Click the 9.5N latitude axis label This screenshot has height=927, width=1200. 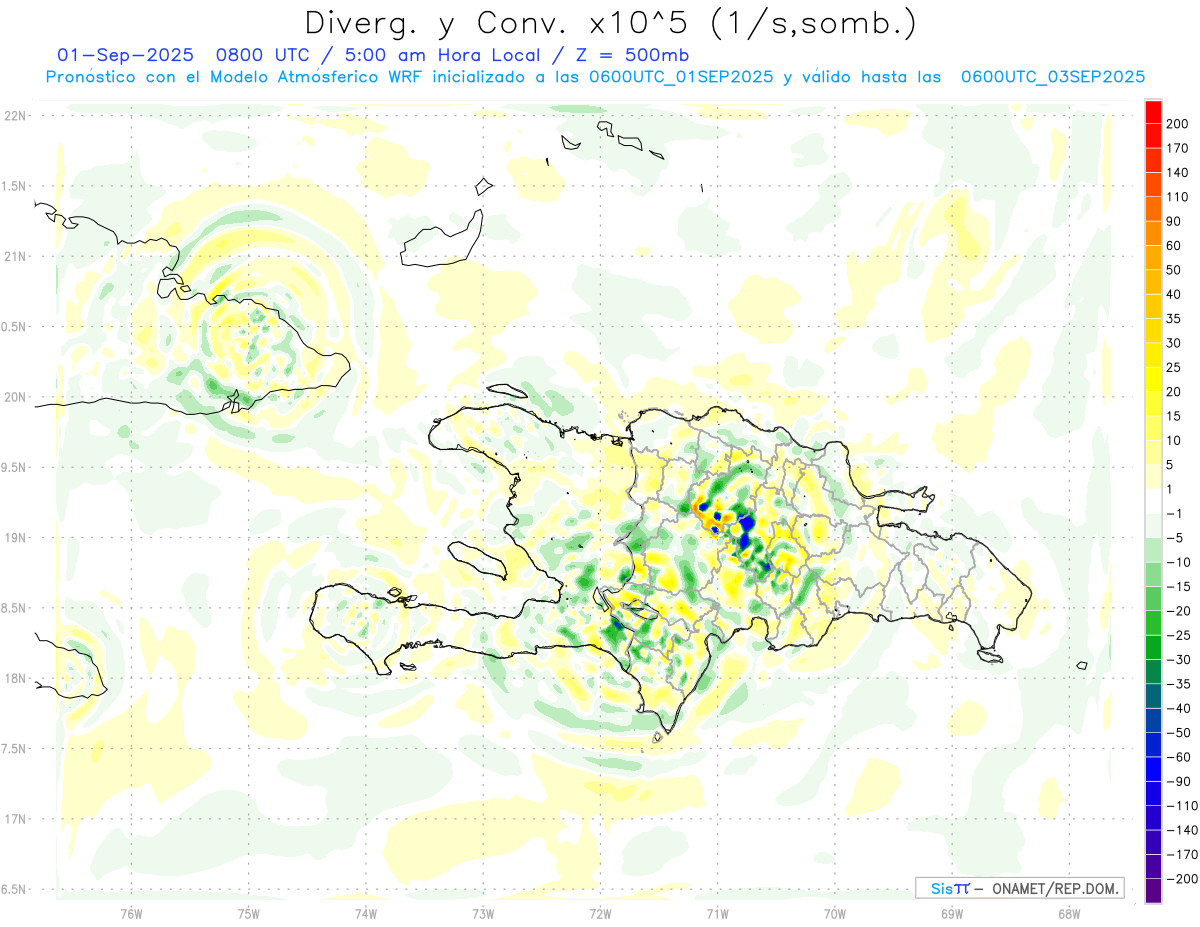pos(14,468)
